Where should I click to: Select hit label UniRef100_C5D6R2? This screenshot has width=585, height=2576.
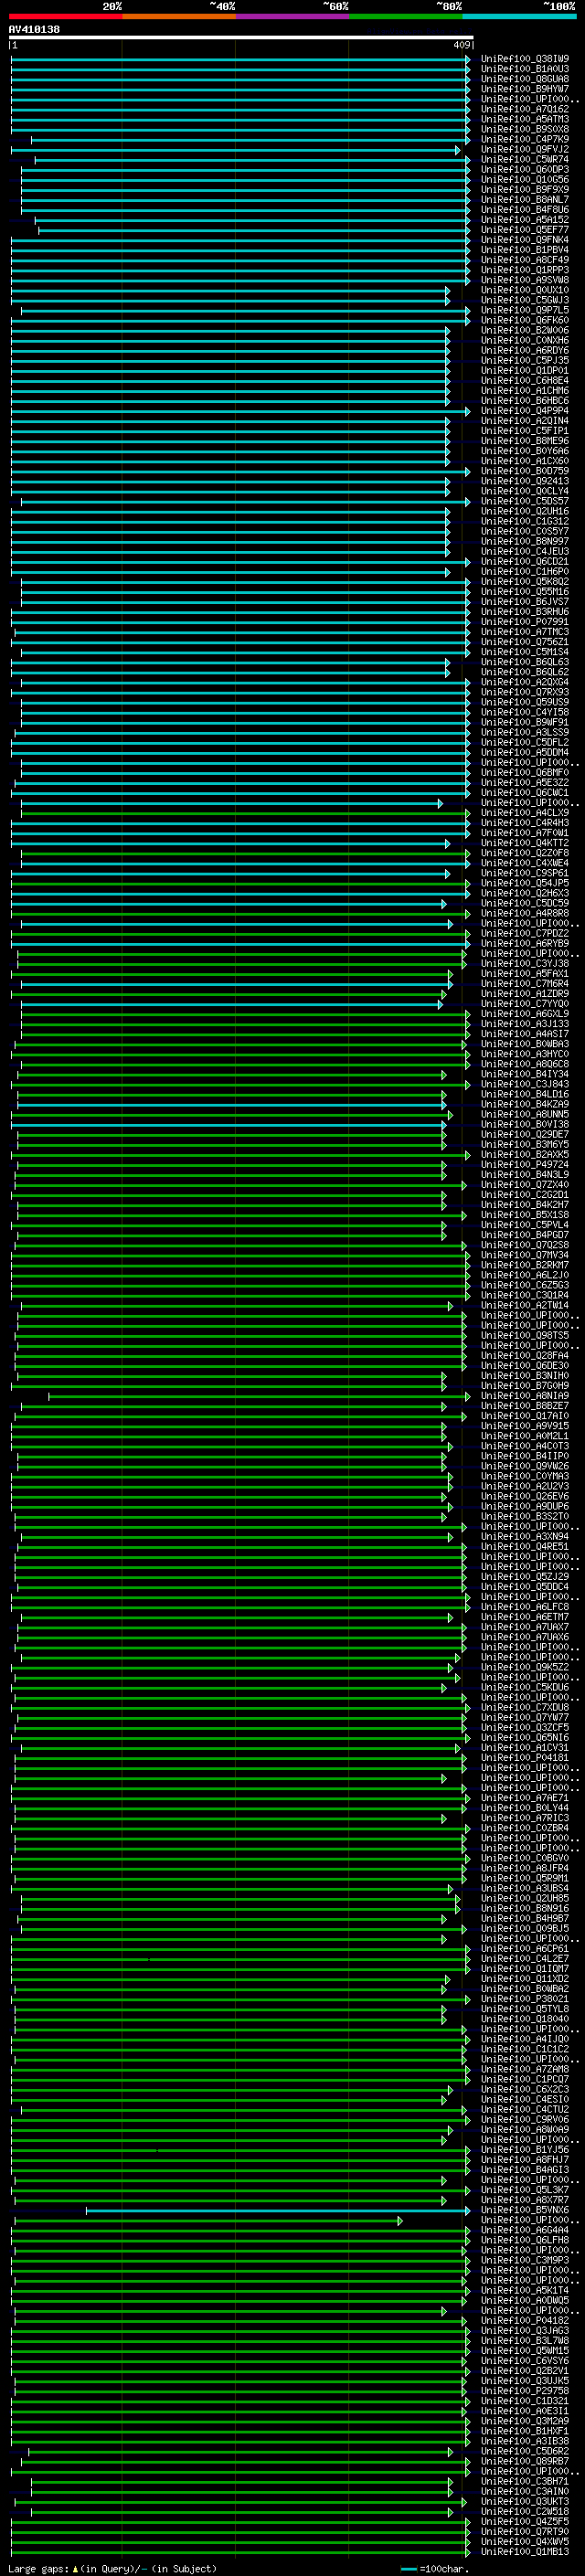[525, 2452]
